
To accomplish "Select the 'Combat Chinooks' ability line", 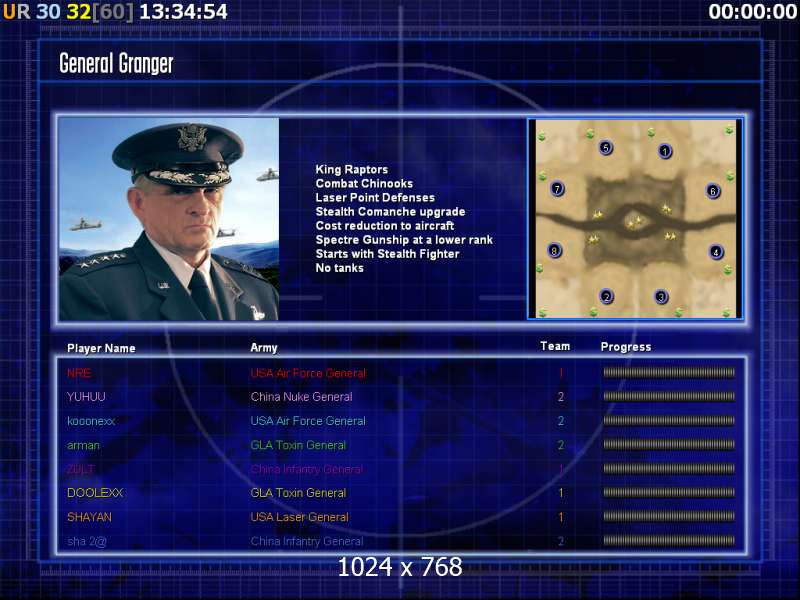I will (364, 183).
